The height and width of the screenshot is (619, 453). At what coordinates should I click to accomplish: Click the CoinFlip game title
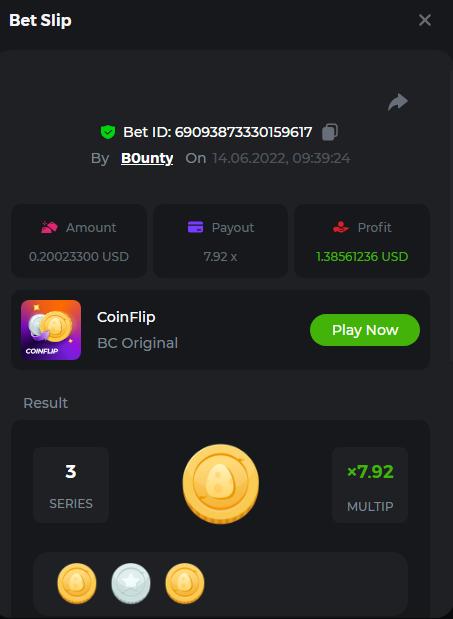(126, 317)
